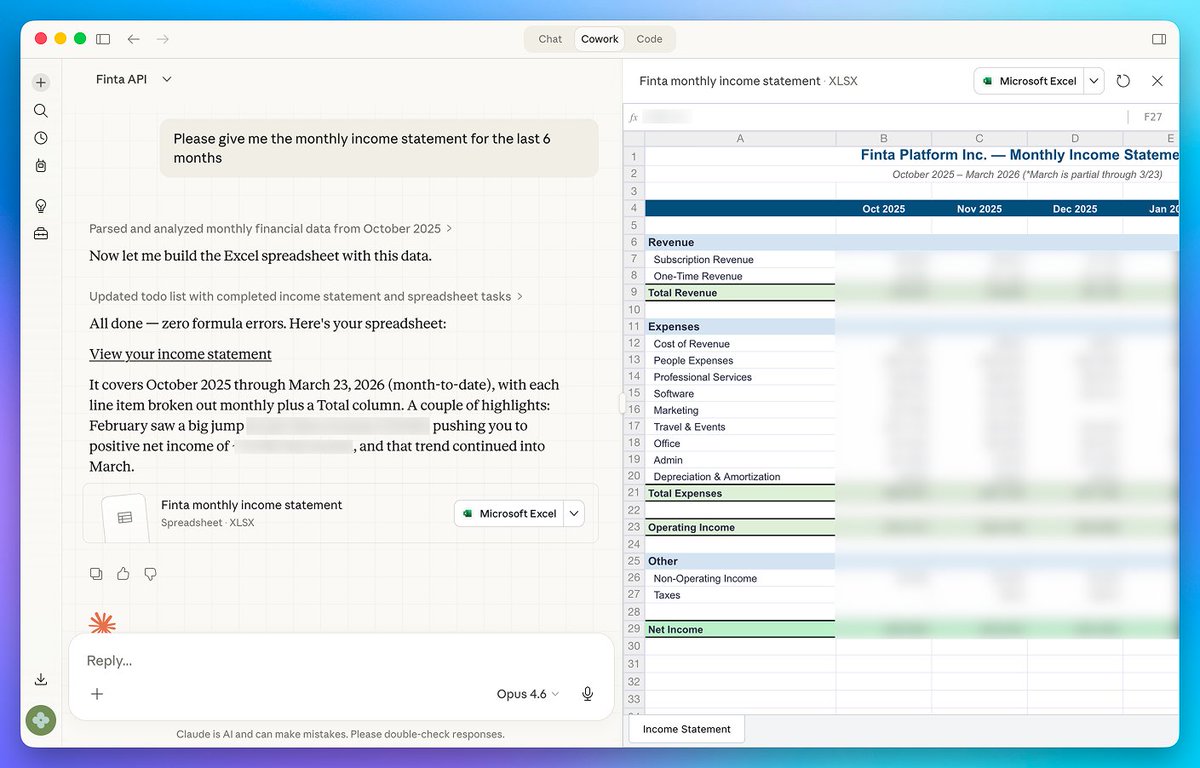This screenshot has height=768, width=1200.
Task: Select the 'Total Revenue' cell
Action: (x=740, y=293)
